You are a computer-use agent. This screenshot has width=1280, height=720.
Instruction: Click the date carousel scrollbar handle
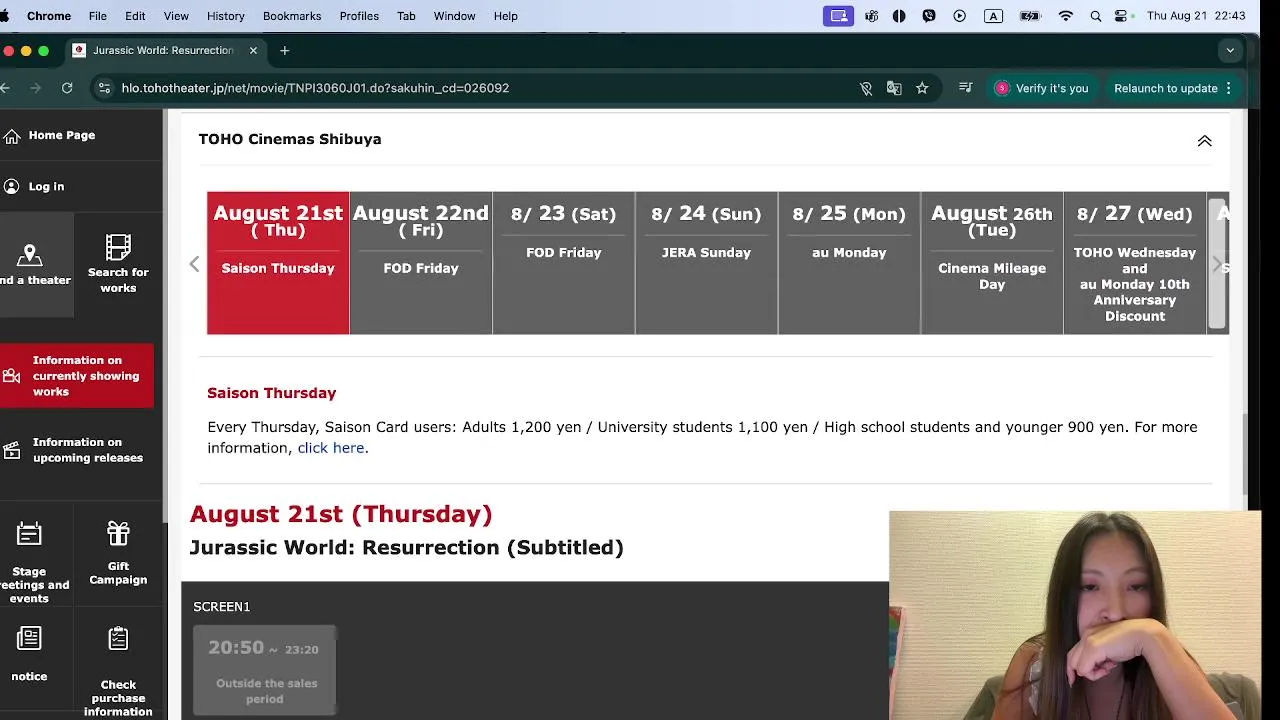tap(1218, 263)
